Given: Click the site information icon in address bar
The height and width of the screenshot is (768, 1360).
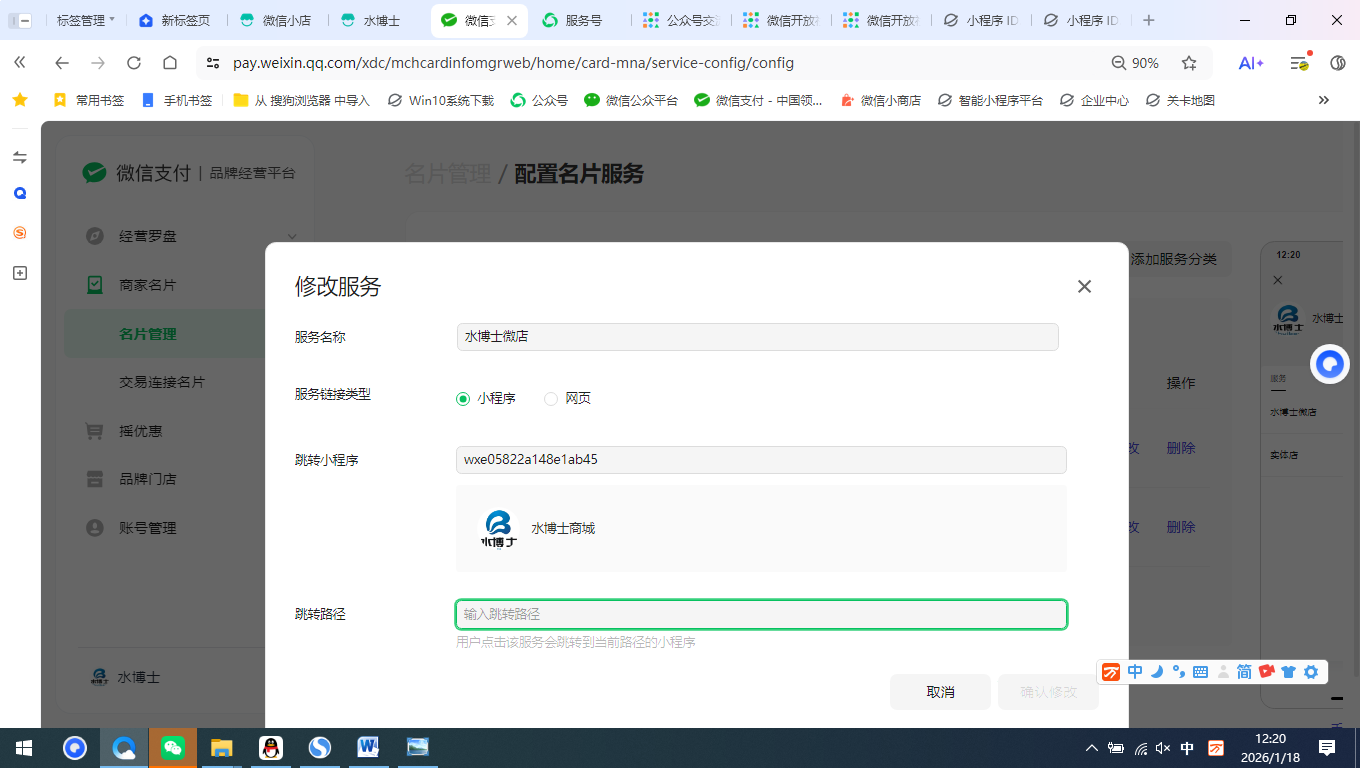Looking at the screenshot, I should [x=212, y=63].
